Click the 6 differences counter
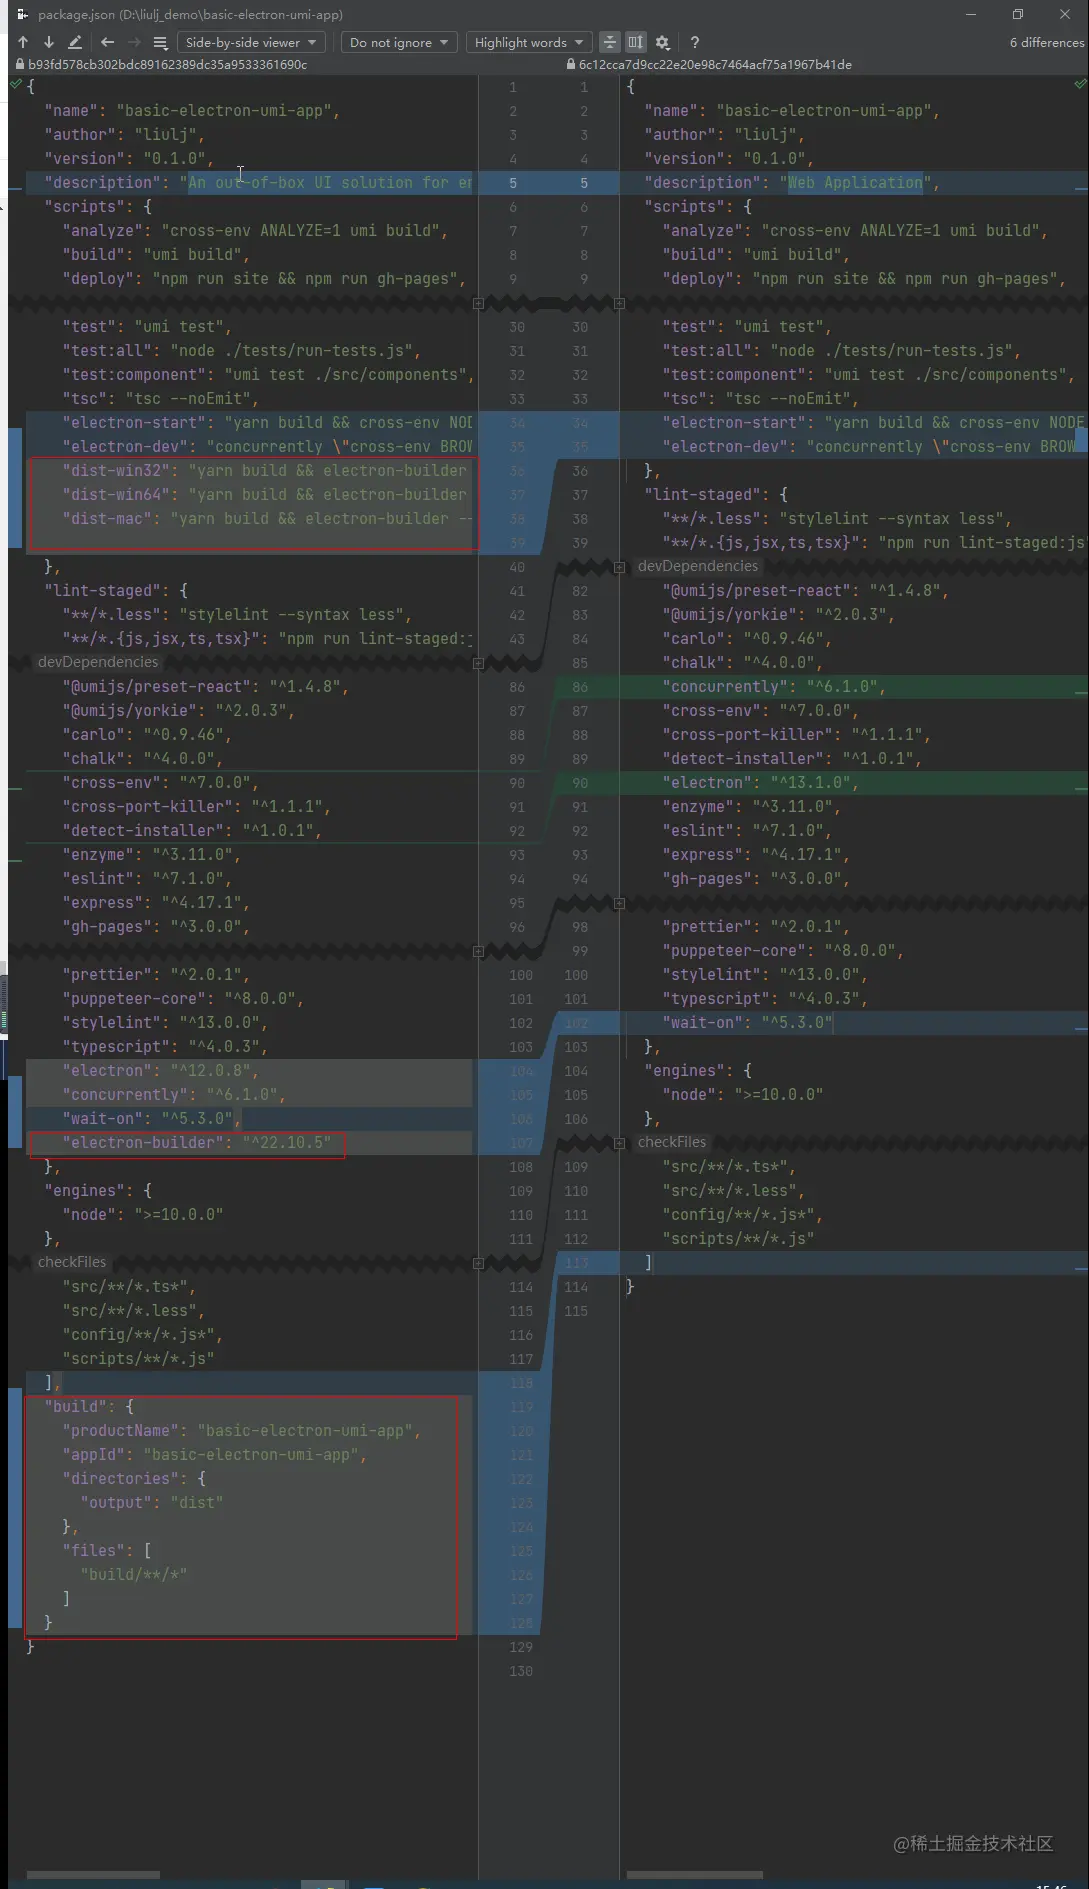1089x1889 pixels. click(1046, 42)
